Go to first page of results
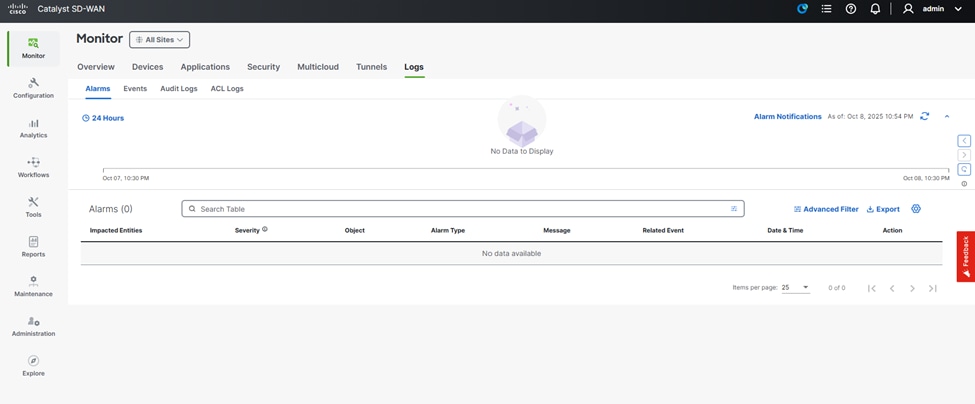The image size is (975, 404). (872, 288)
